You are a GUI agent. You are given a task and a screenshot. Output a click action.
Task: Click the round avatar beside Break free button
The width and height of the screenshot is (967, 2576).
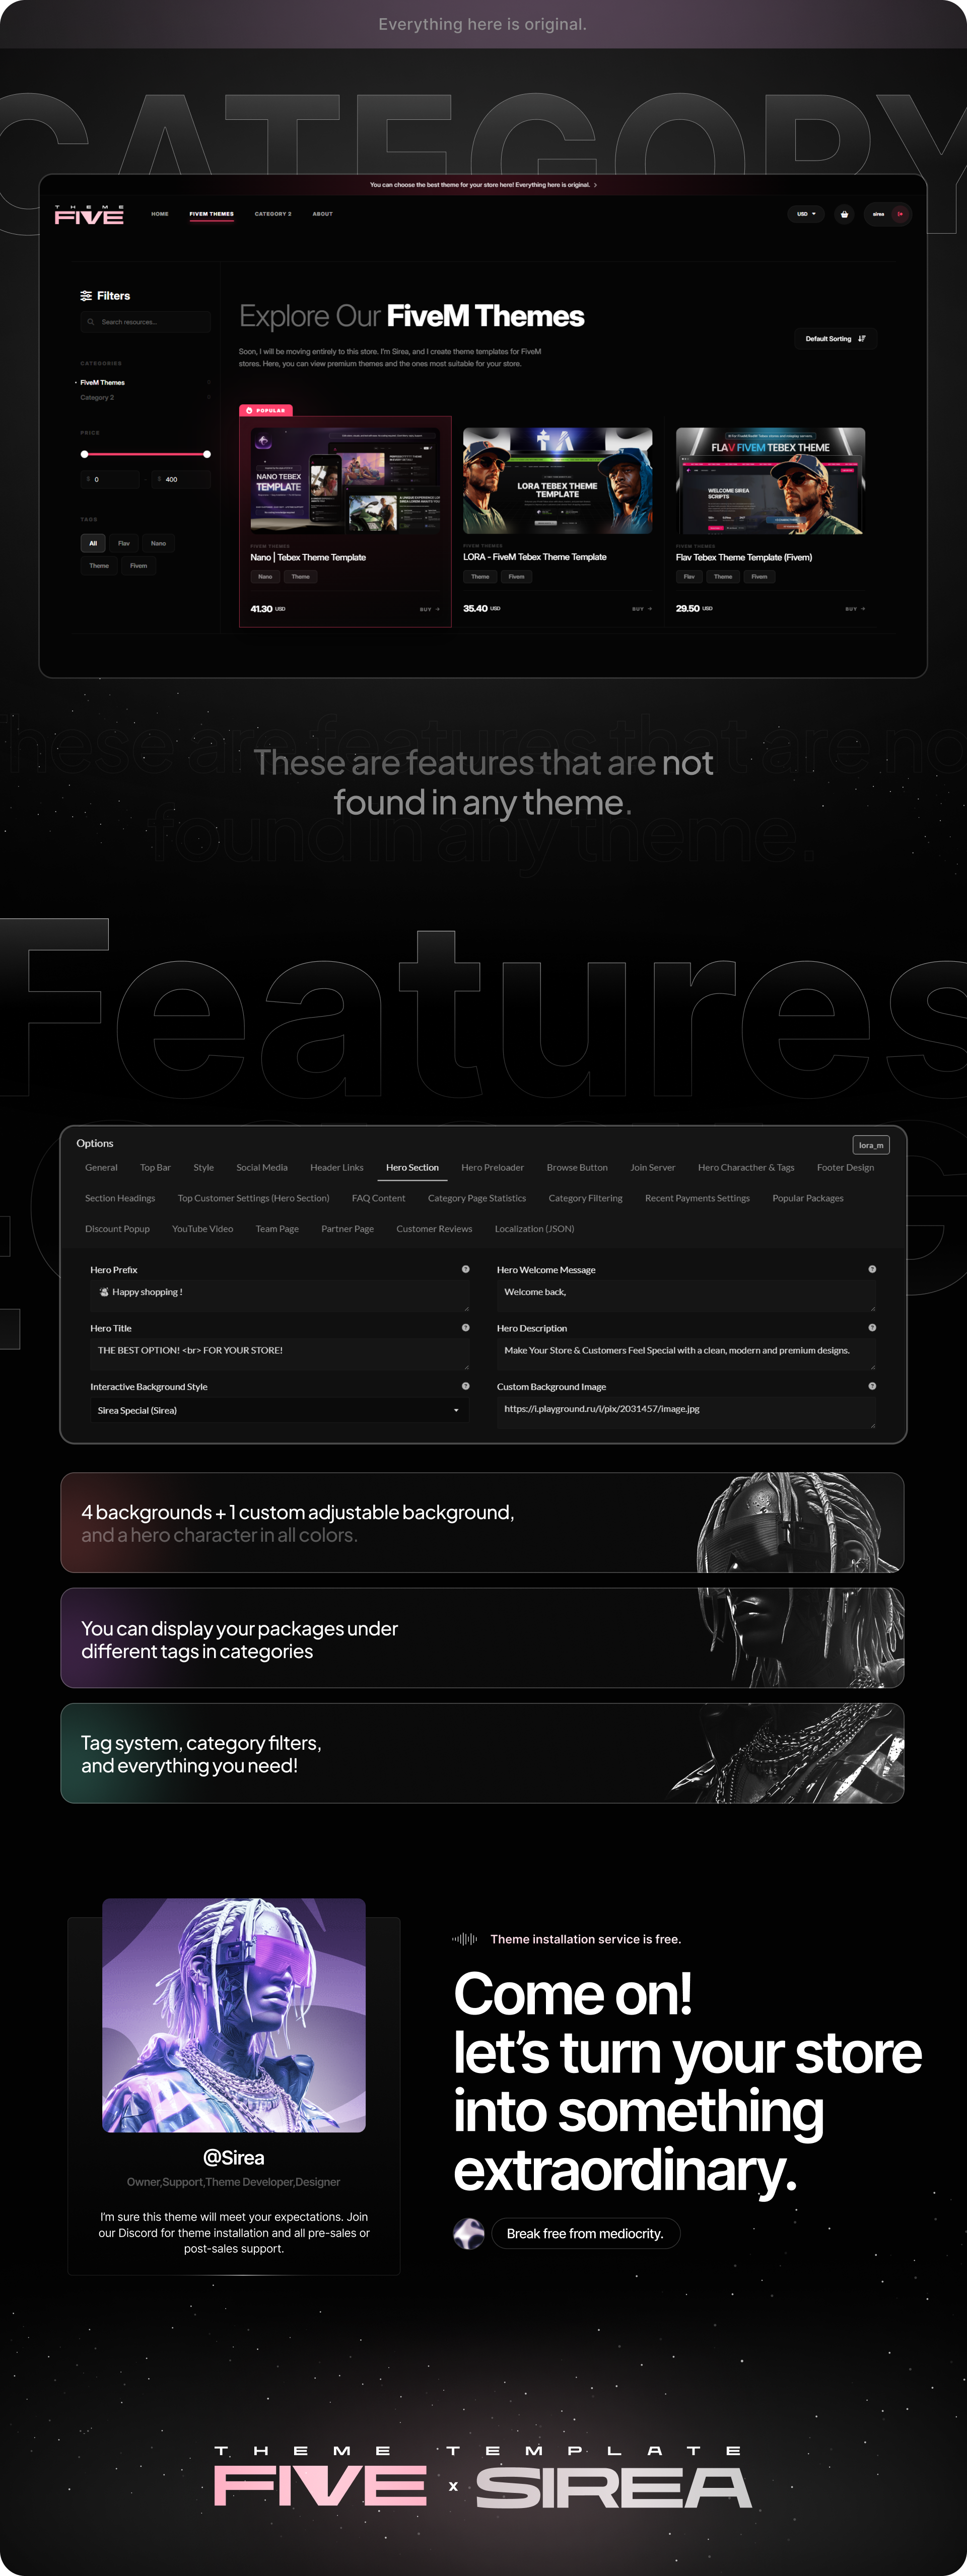[469, 2233]
